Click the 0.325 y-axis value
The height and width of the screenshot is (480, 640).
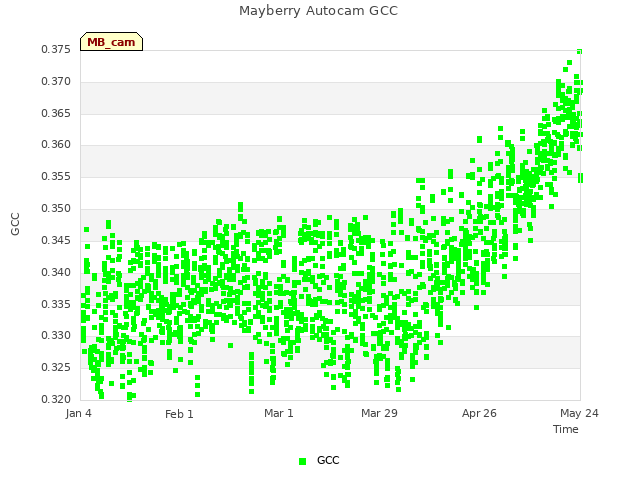(x=56, y=367)
